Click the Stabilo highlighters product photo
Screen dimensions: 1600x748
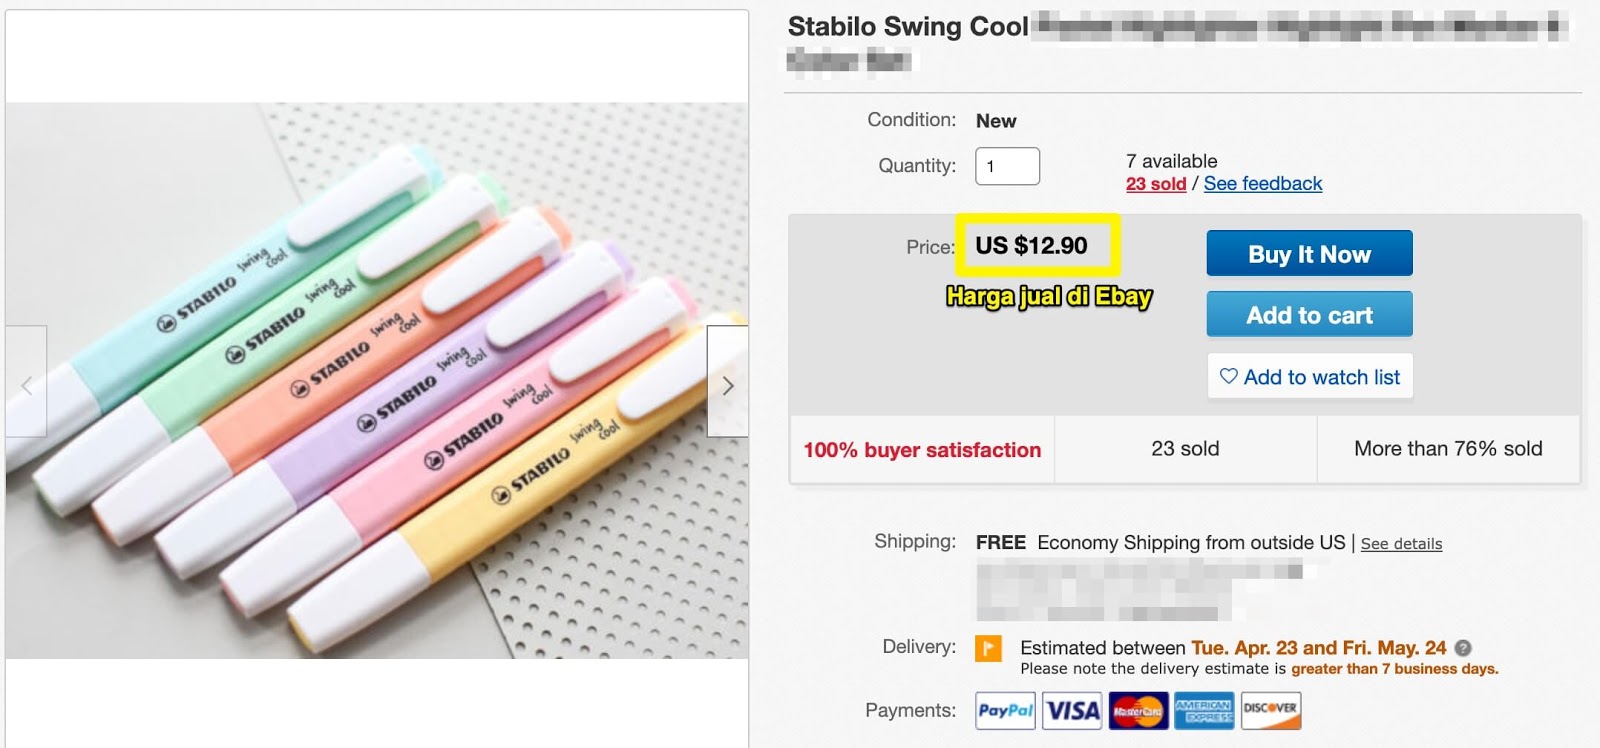377,380
